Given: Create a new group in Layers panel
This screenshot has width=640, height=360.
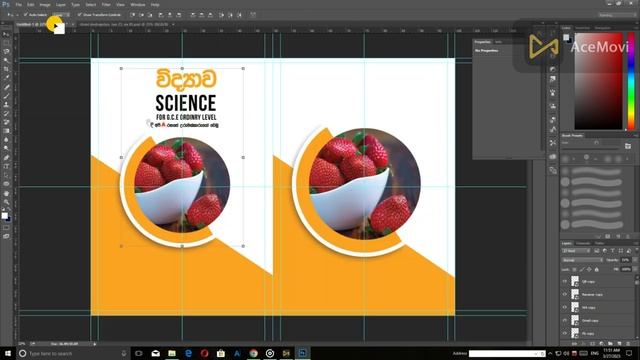Looking at the screenshot, I should click(610, 344).
